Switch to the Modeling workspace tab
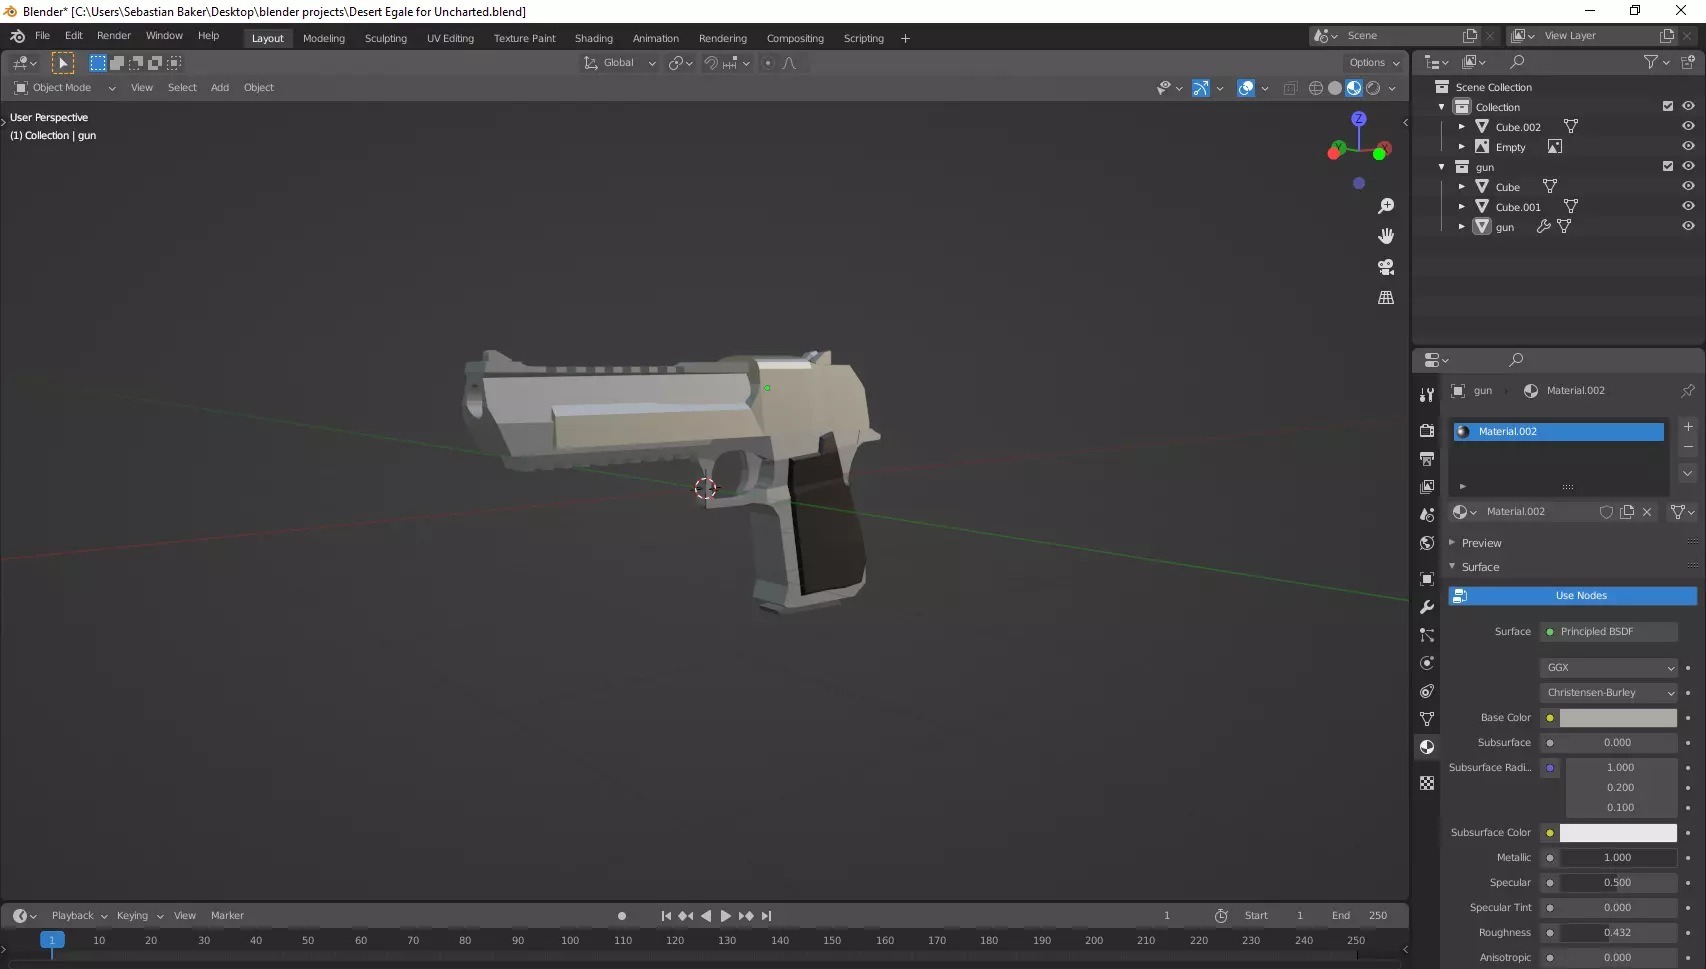This screenshot has height=969, width=1706. click(x=324, y=38)
